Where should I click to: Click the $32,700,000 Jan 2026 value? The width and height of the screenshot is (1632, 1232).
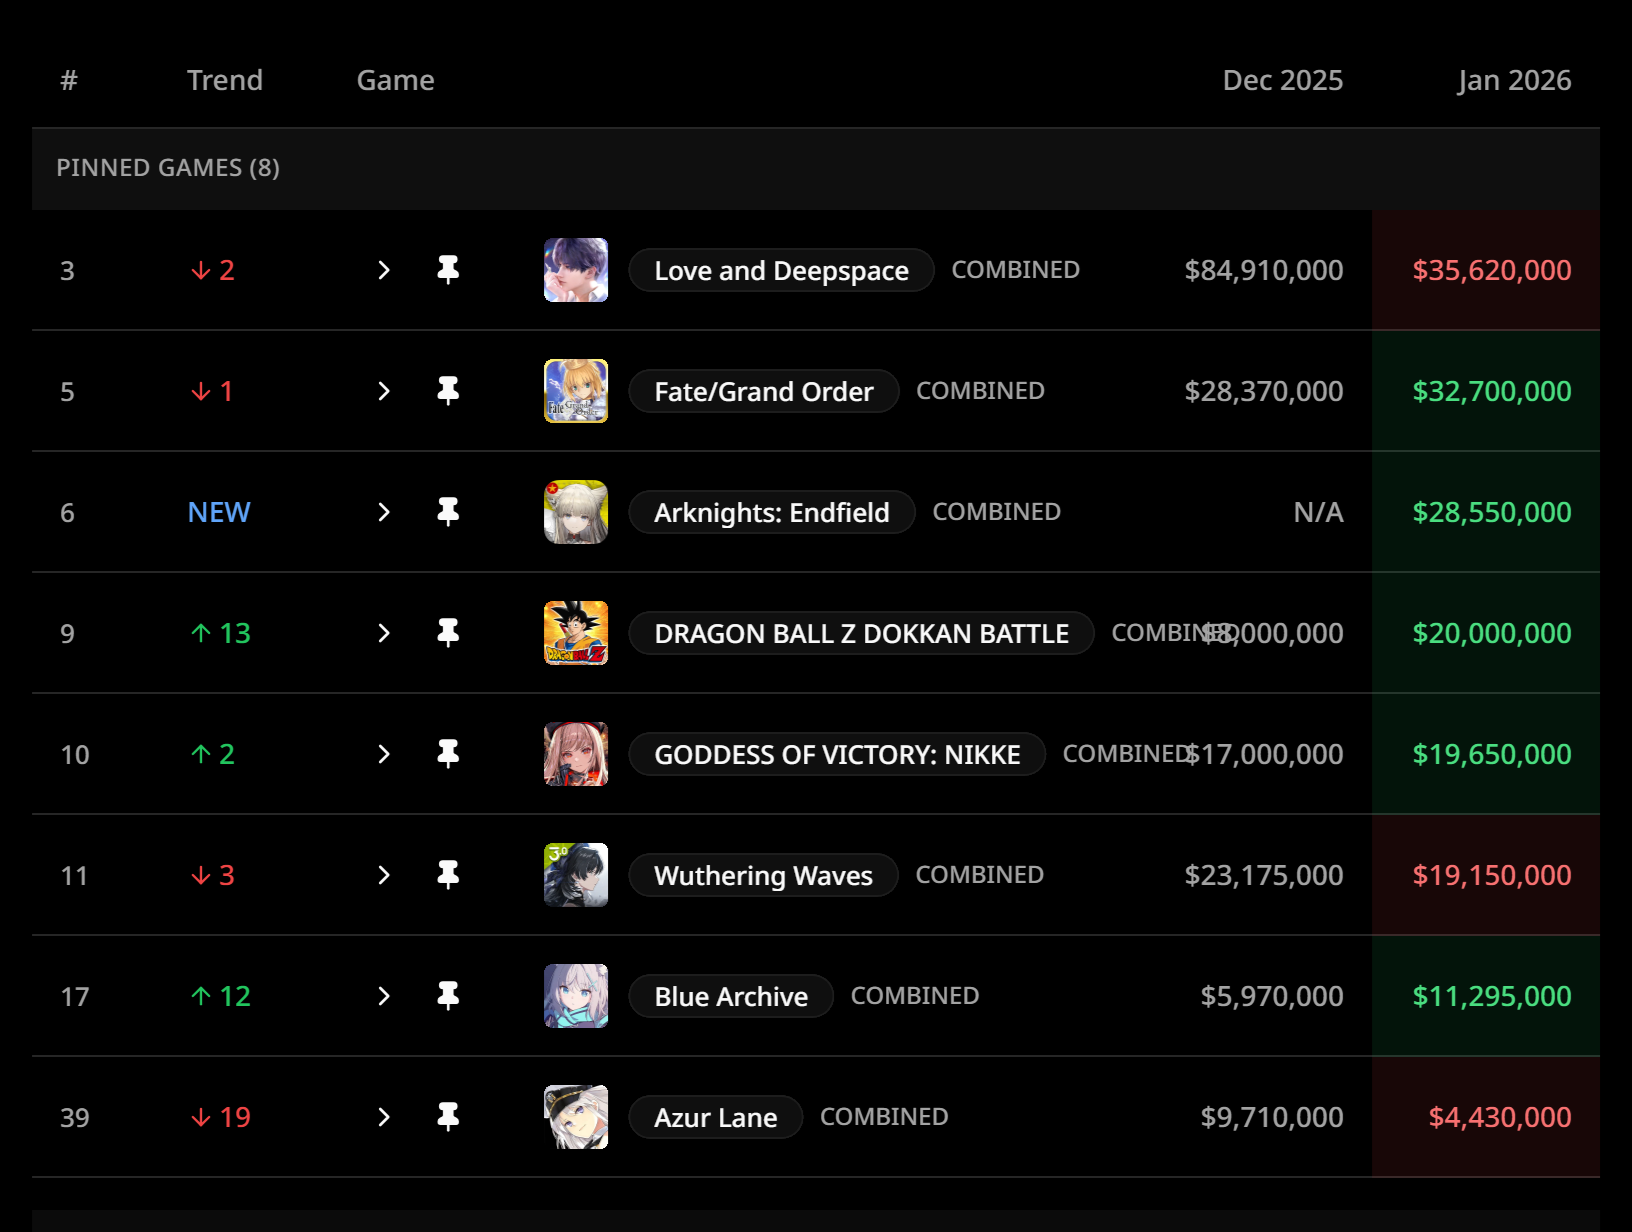(1492, 391)
